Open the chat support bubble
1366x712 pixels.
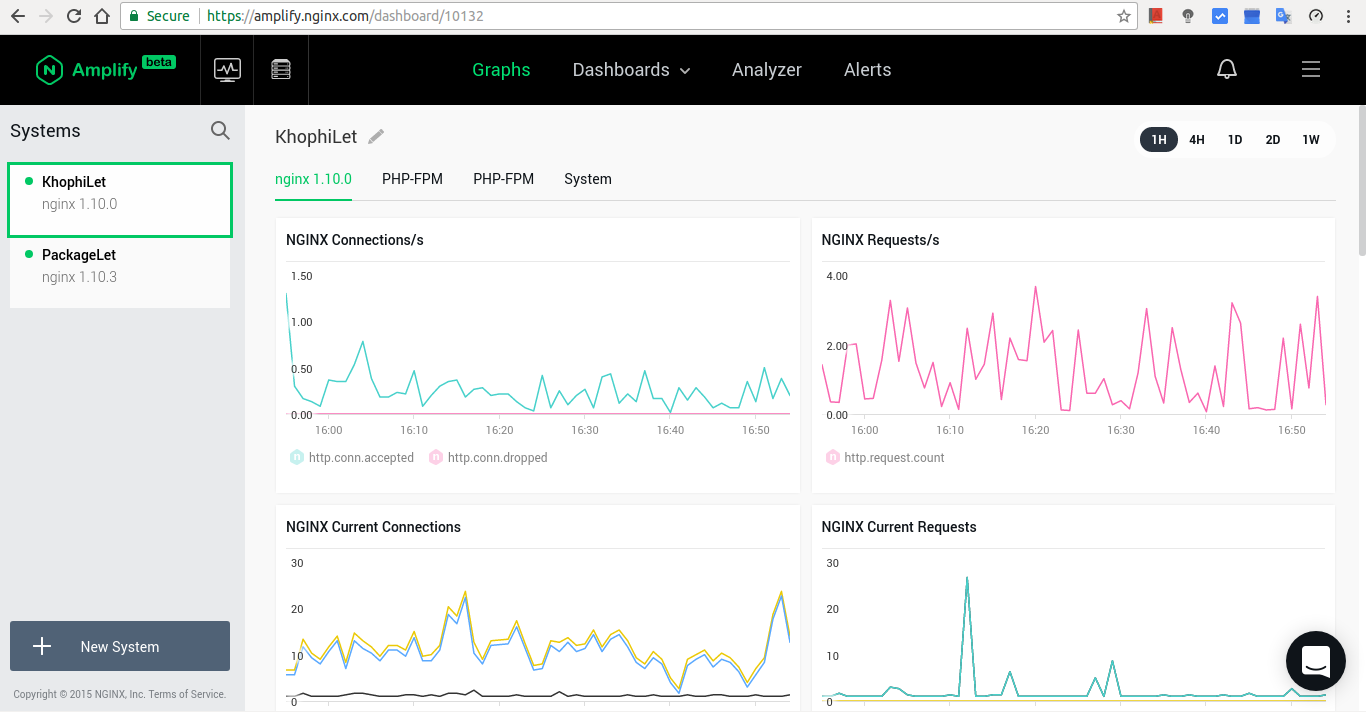pyautogui.click(x=1315, y=661)
